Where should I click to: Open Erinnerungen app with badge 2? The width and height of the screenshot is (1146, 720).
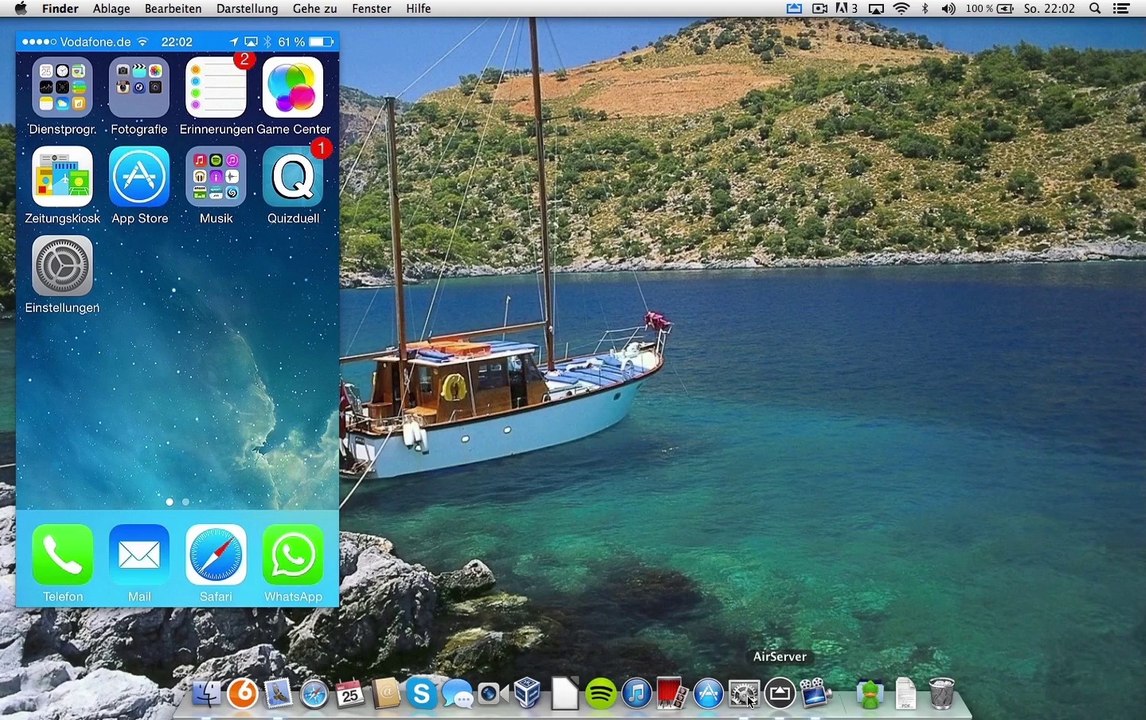216,87
